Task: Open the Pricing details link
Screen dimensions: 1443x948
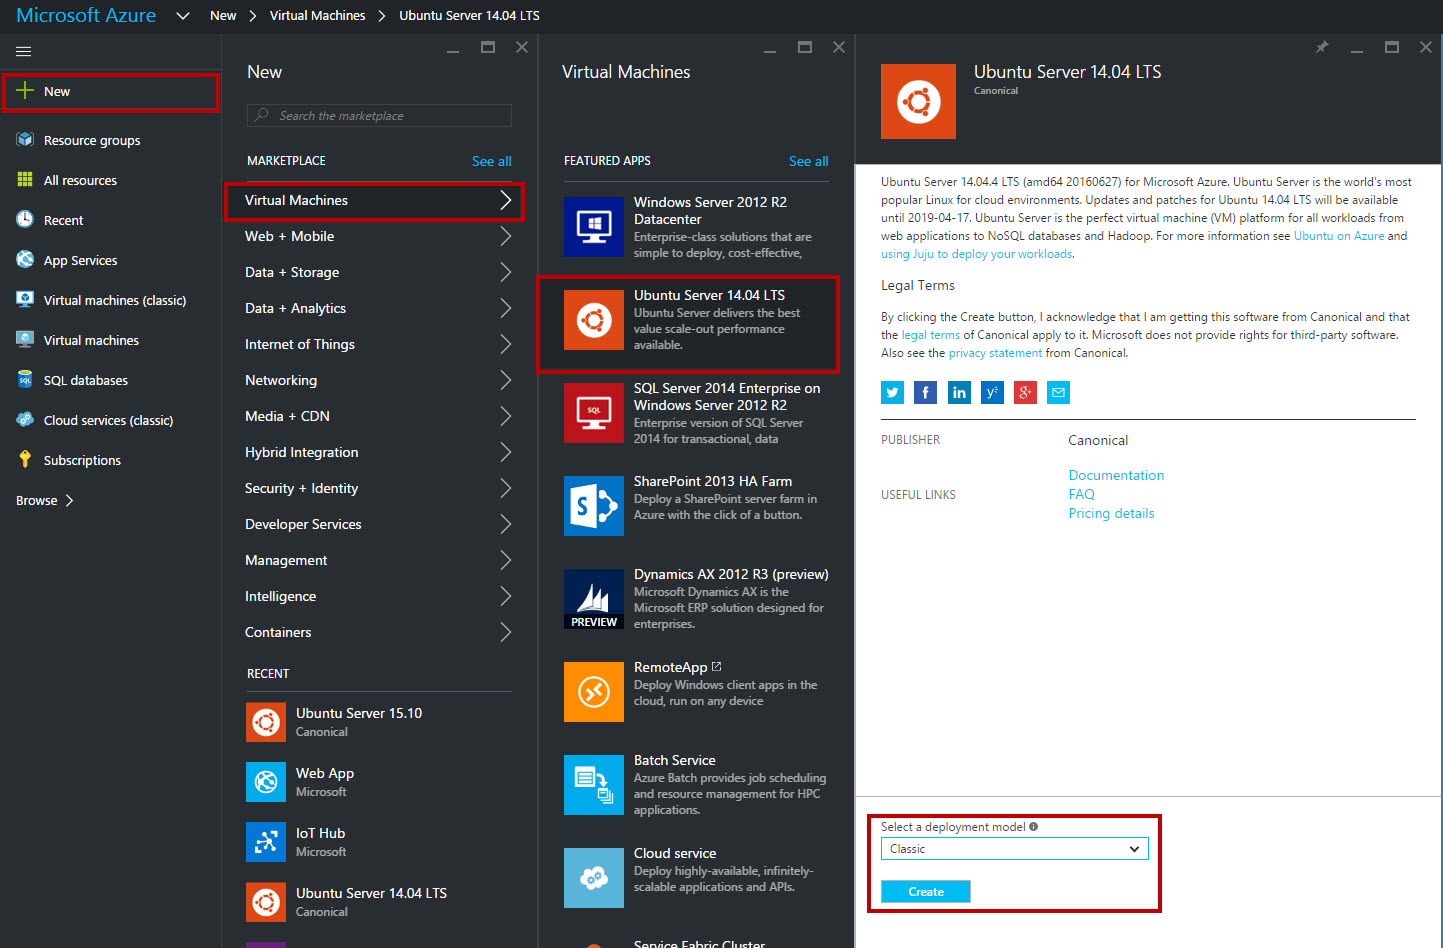Action: (1111, 513)
